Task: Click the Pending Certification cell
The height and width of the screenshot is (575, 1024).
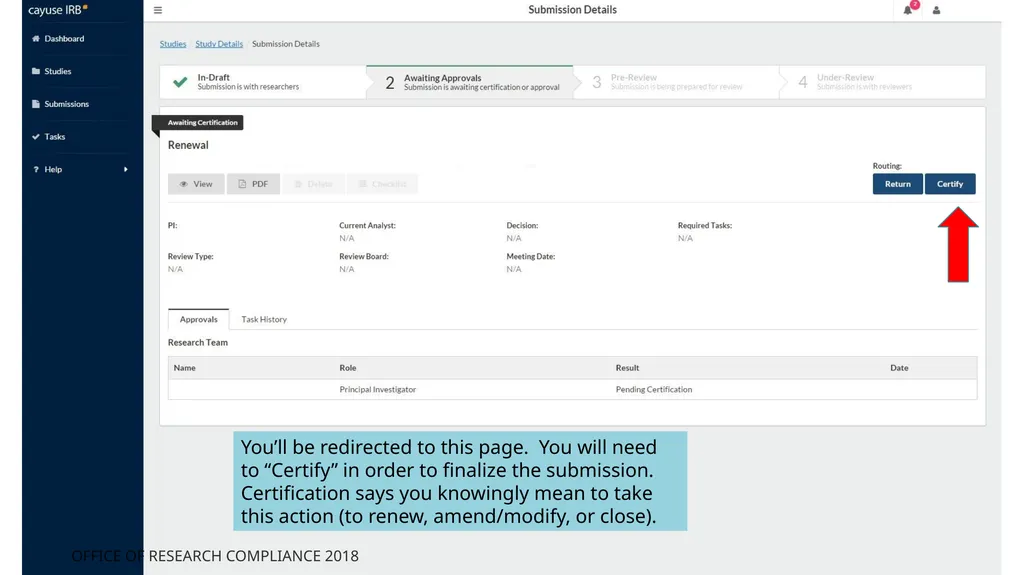Action: [x=654, y=389]
